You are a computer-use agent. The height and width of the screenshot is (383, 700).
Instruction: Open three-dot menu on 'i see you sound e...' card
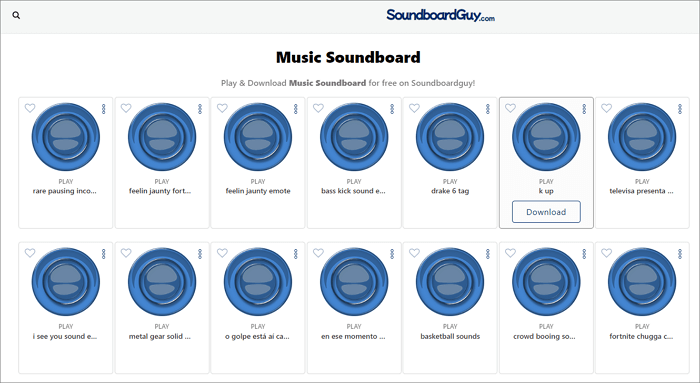click(x=104, y=254)
